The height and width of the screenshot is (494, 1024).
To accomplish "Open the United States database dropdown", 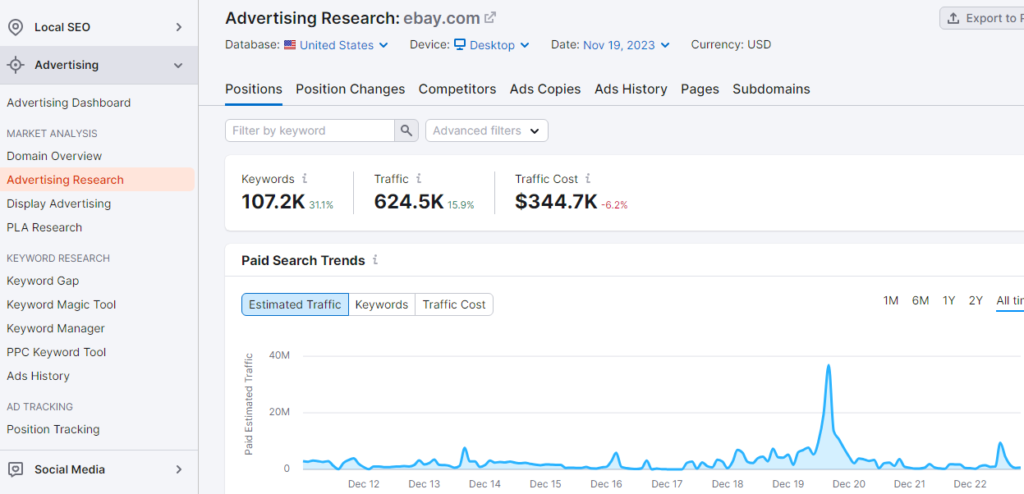I will point(336,45).
